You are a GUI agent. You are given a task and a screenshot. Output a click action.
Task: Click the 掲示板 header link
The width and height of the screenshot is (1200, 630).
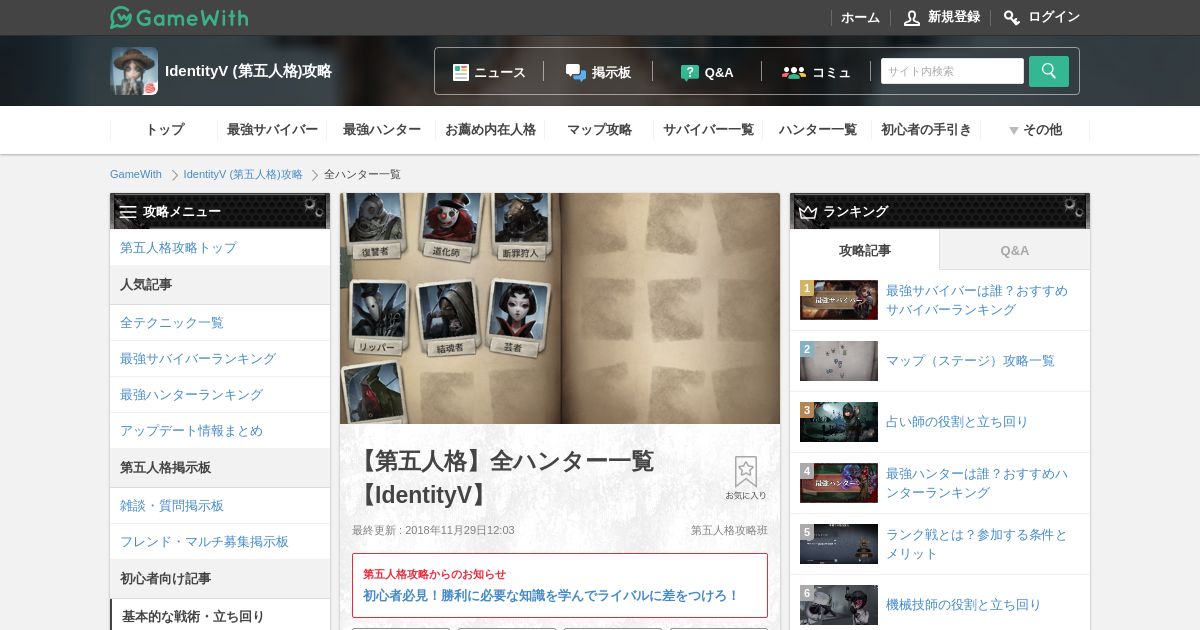tap(611, 72)
